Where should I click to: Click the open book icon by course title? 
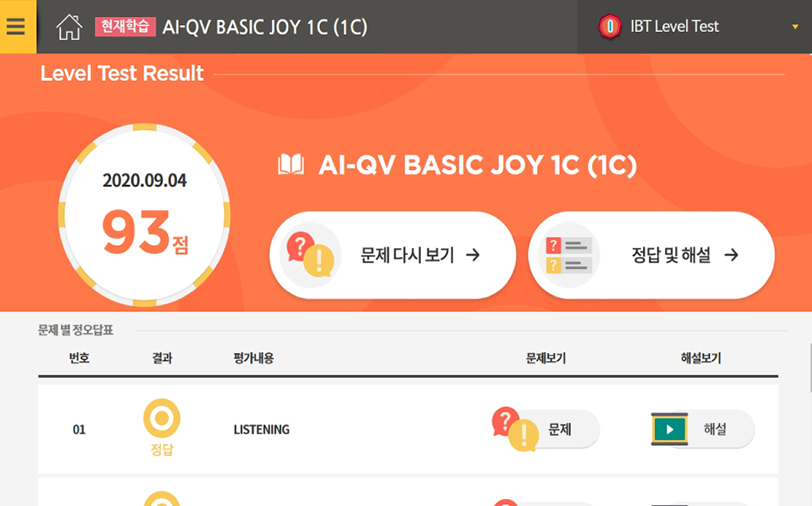pos(291,164)
